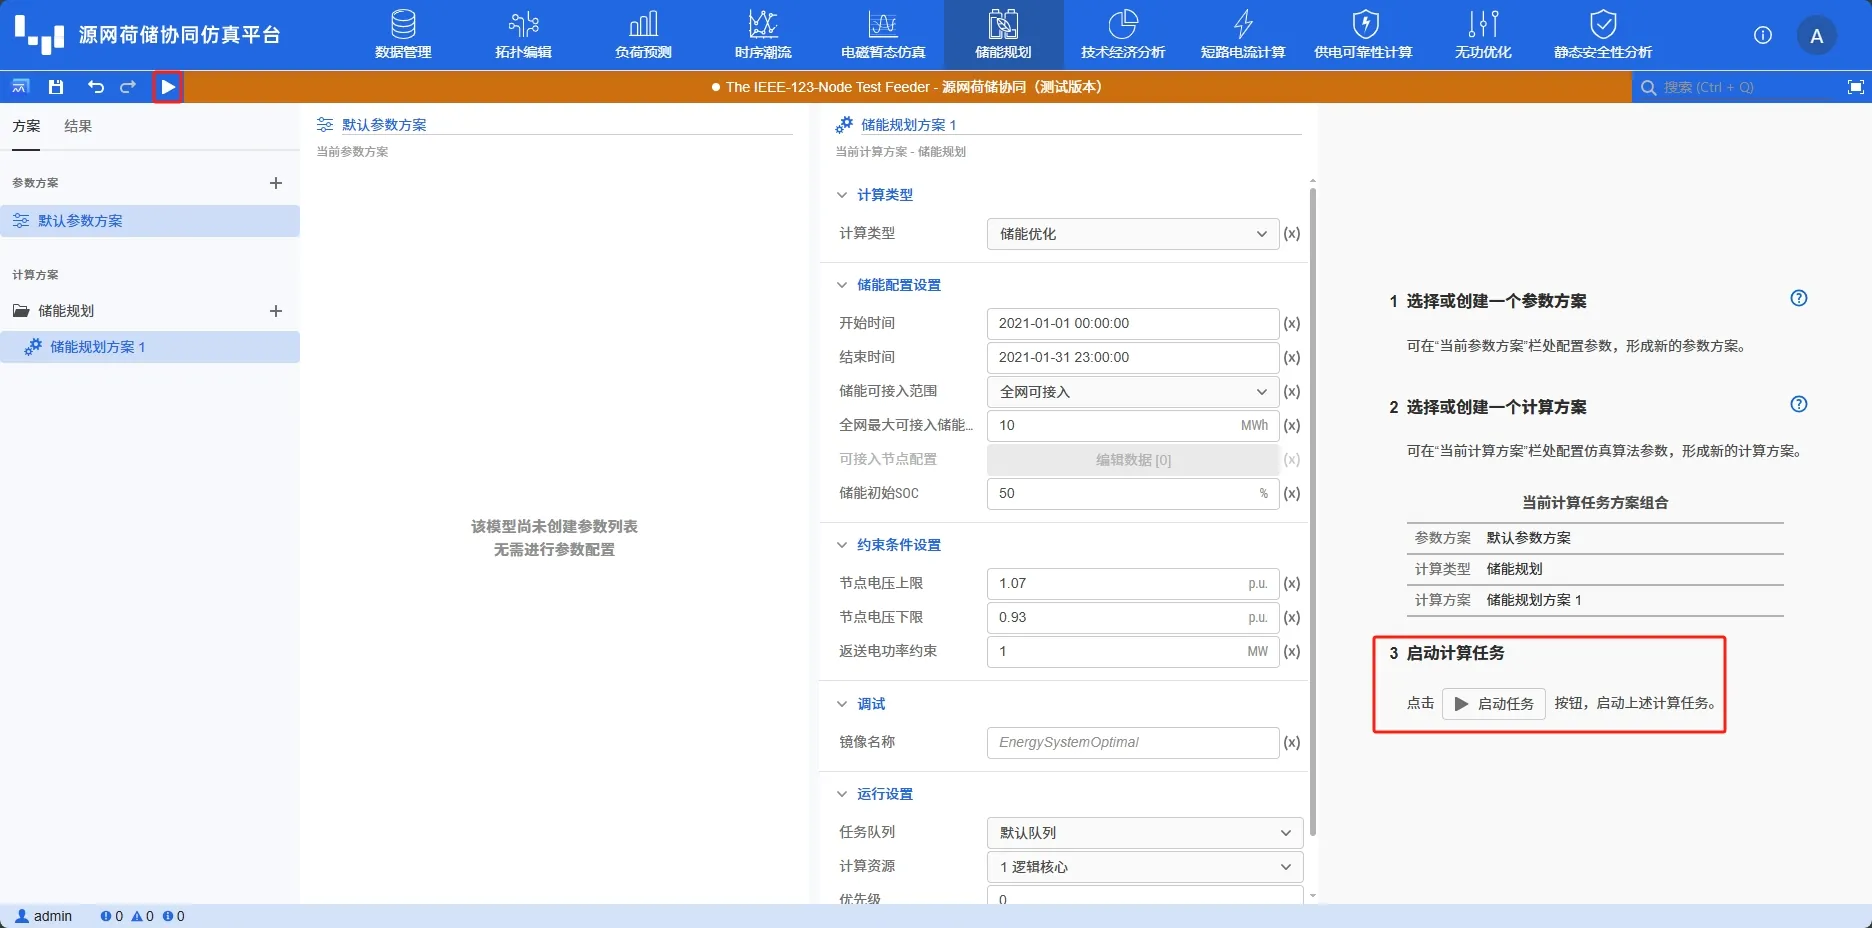Screen dimensions: 1872x928
Task: Open the 任务队列 dropdown 默认队列
Action: pyautogui.click(x=1145, y=833)
